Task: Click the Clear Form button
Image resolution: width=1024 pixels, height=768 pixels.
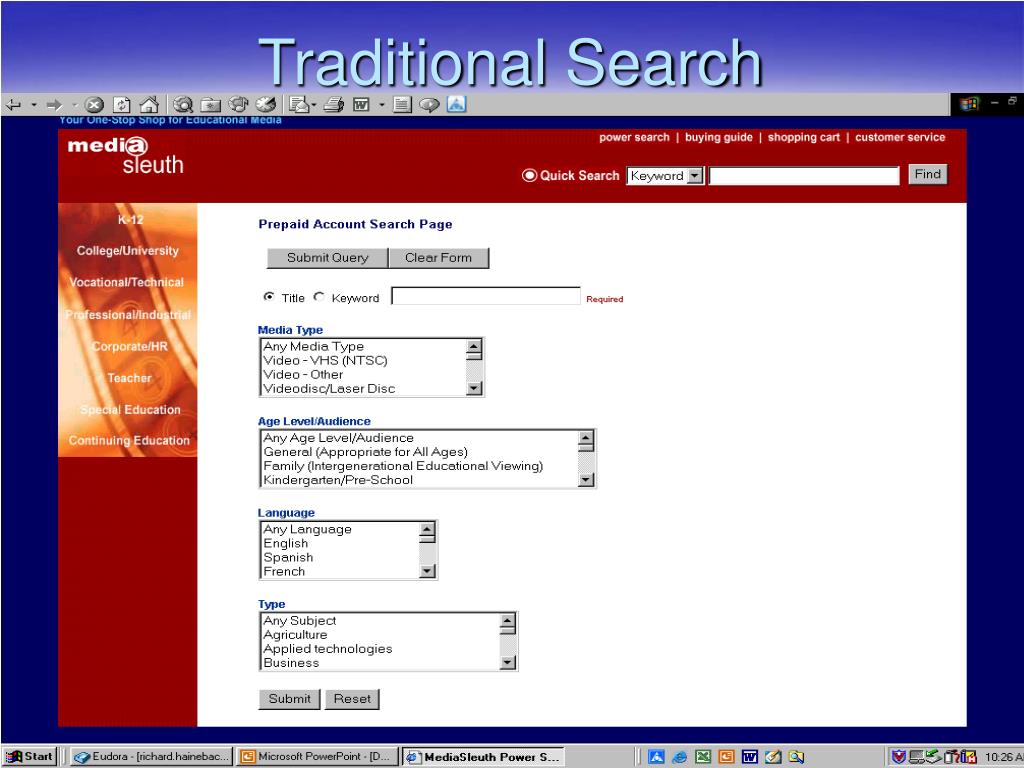Action: tap(439, 258)
